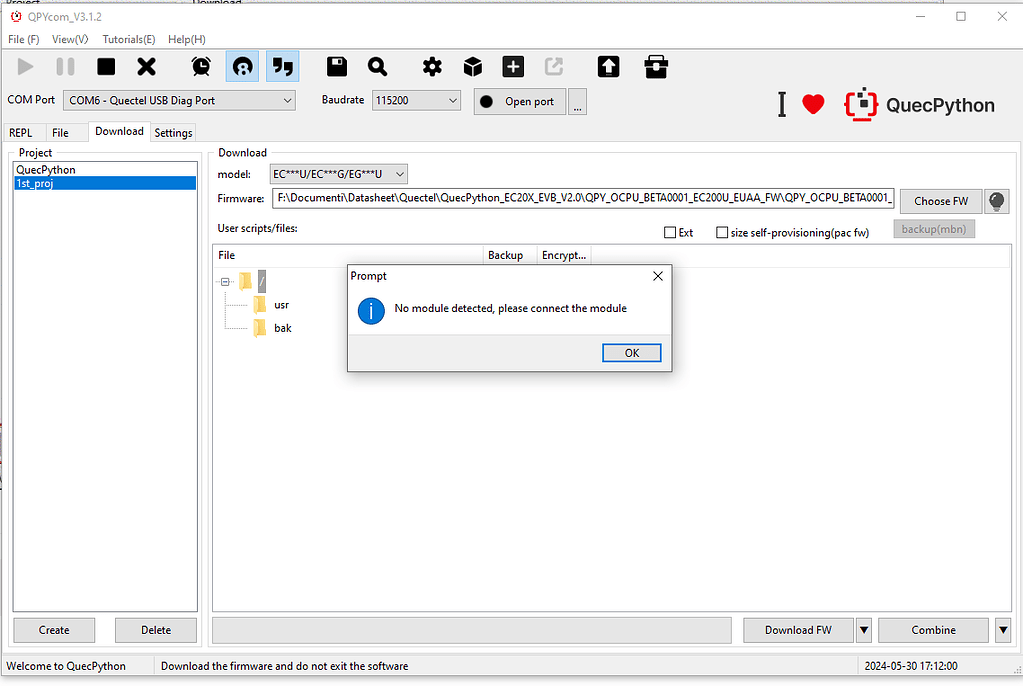The width and height of the screenshot is (1023, 686).
Task: Open search with the magnifier icon
Action: (377, 66)
